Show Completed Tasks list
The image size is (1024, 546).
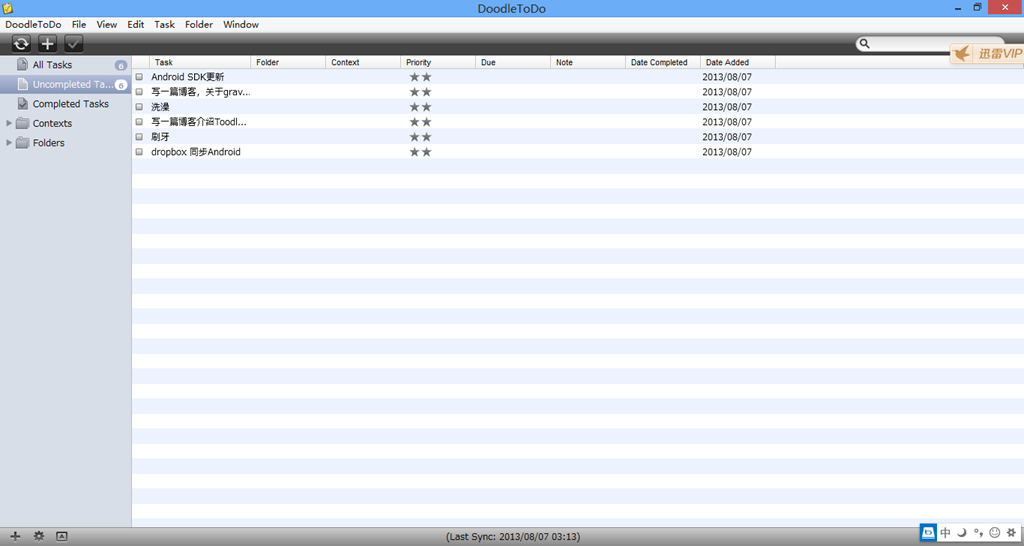click(x=70, y=104)
